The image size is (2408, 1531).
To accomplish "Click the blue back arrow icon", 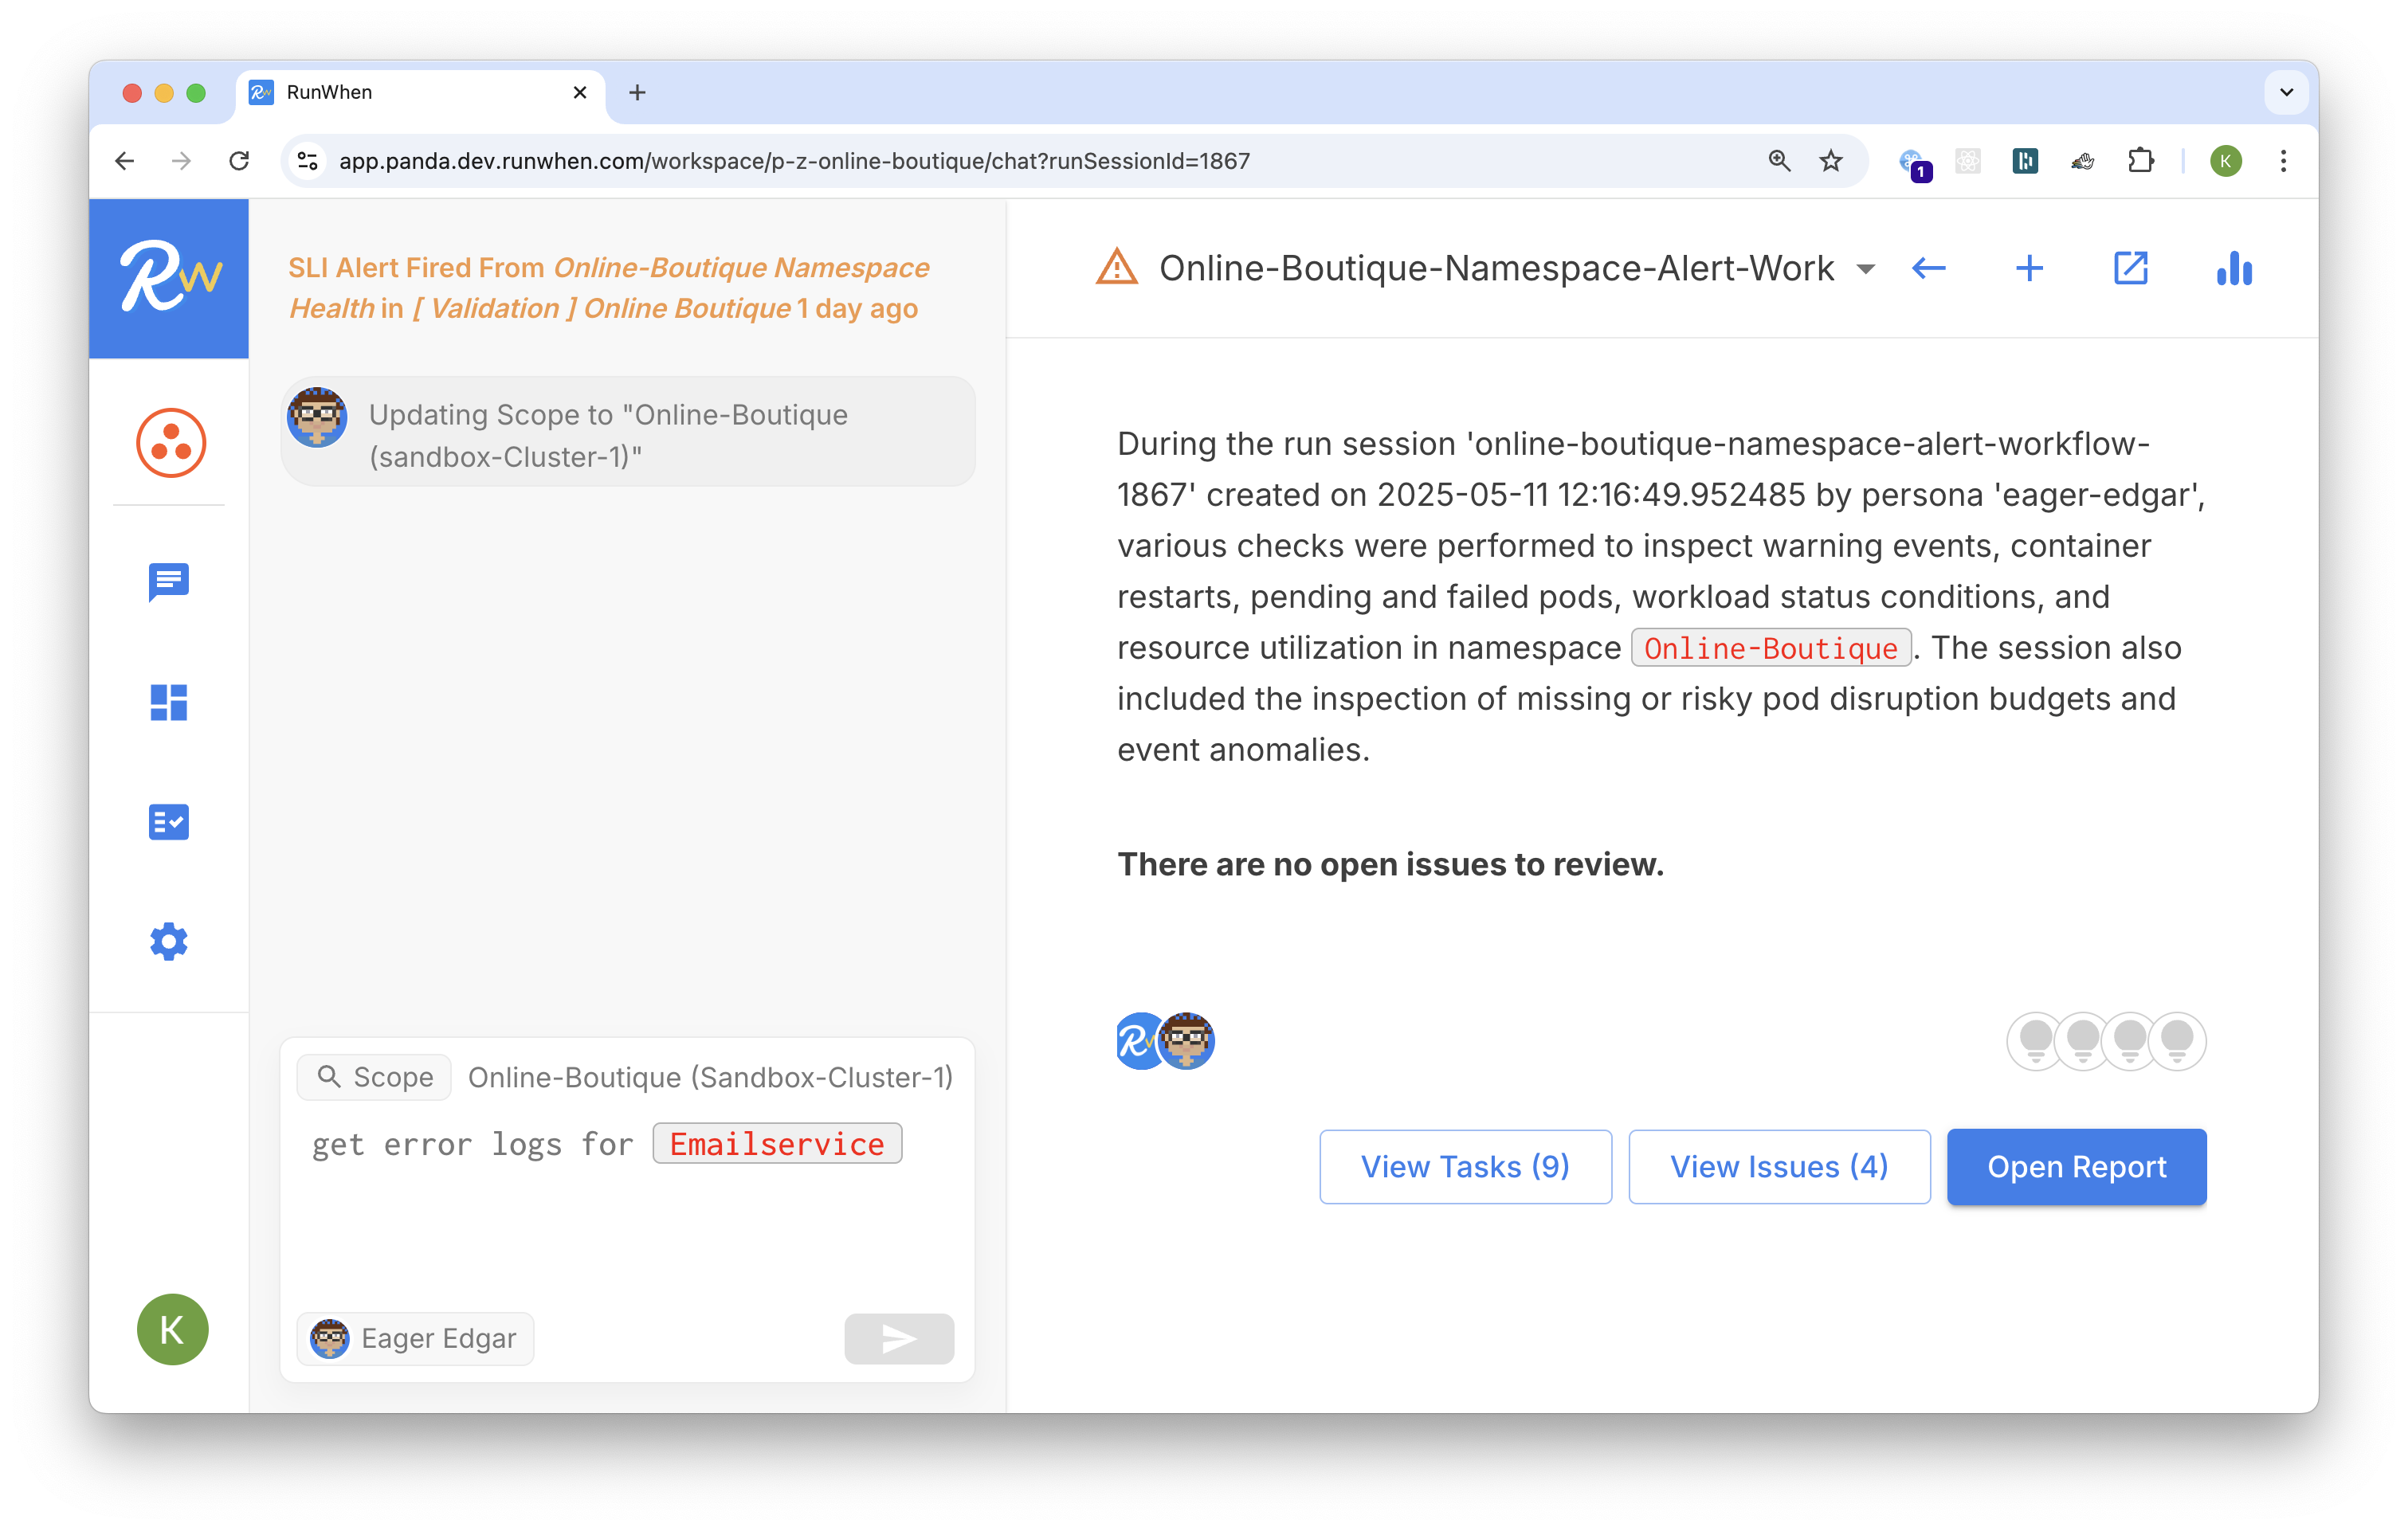I will pos(1928,268).
